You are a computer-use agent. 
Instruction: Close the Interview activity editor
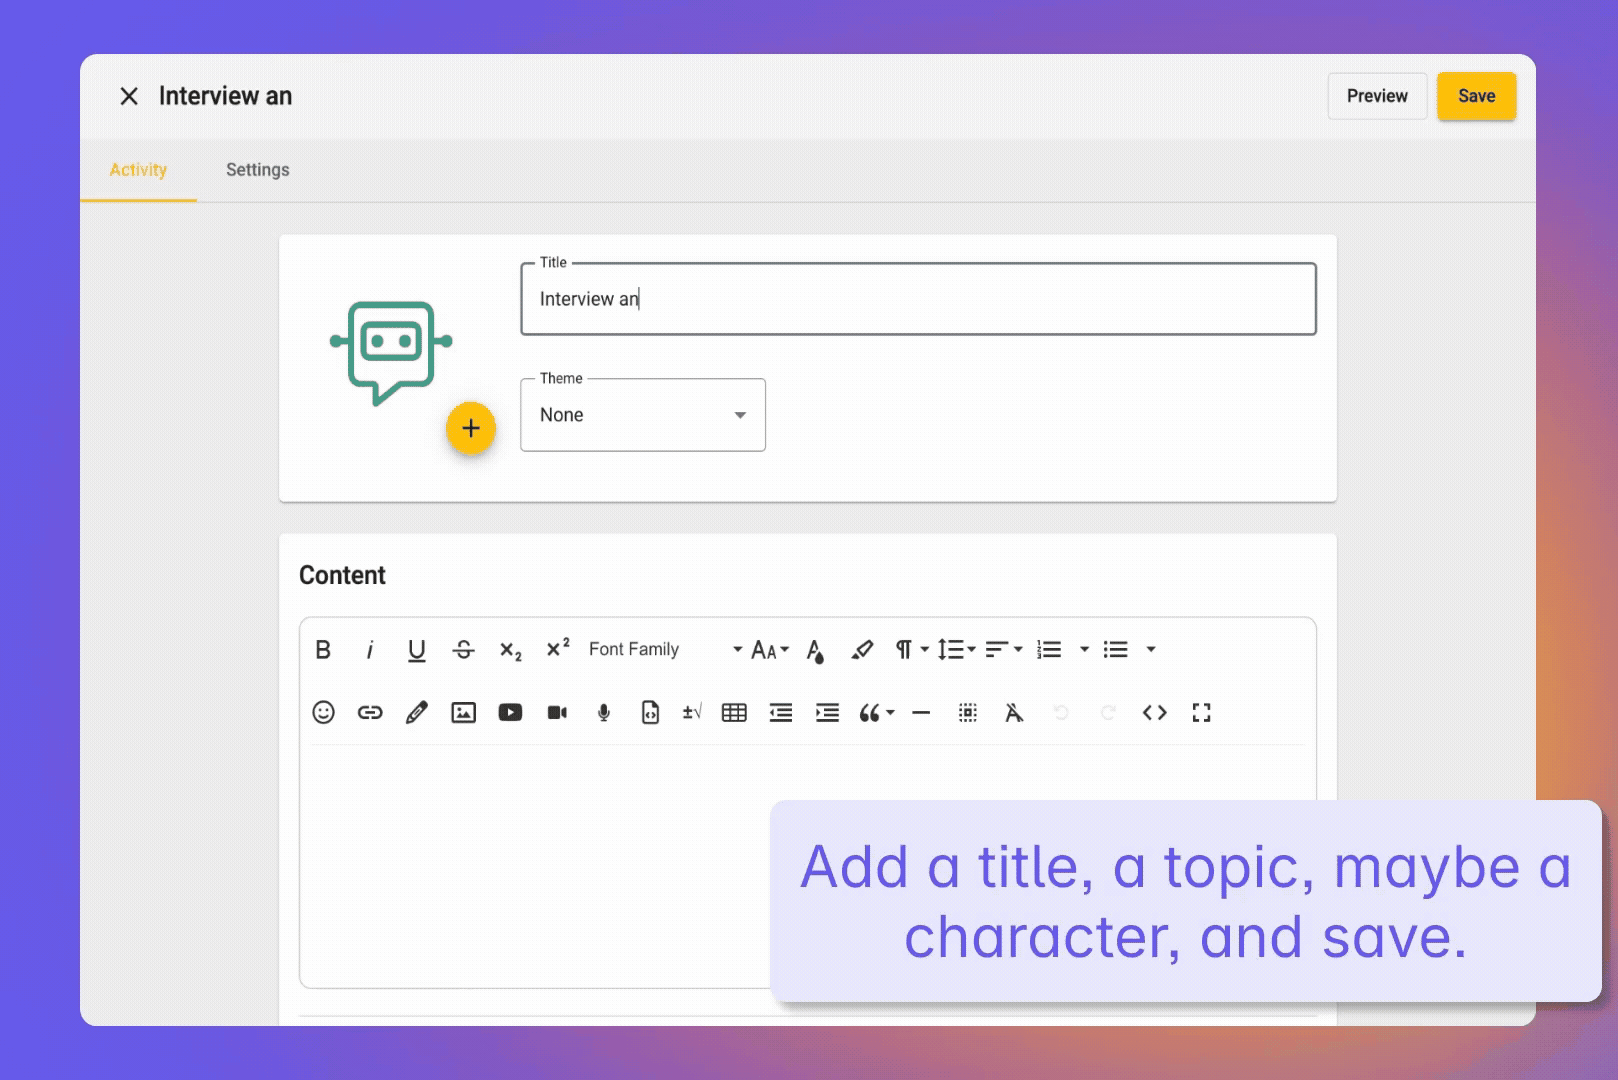pyautogui.click(x=129, y=96)
